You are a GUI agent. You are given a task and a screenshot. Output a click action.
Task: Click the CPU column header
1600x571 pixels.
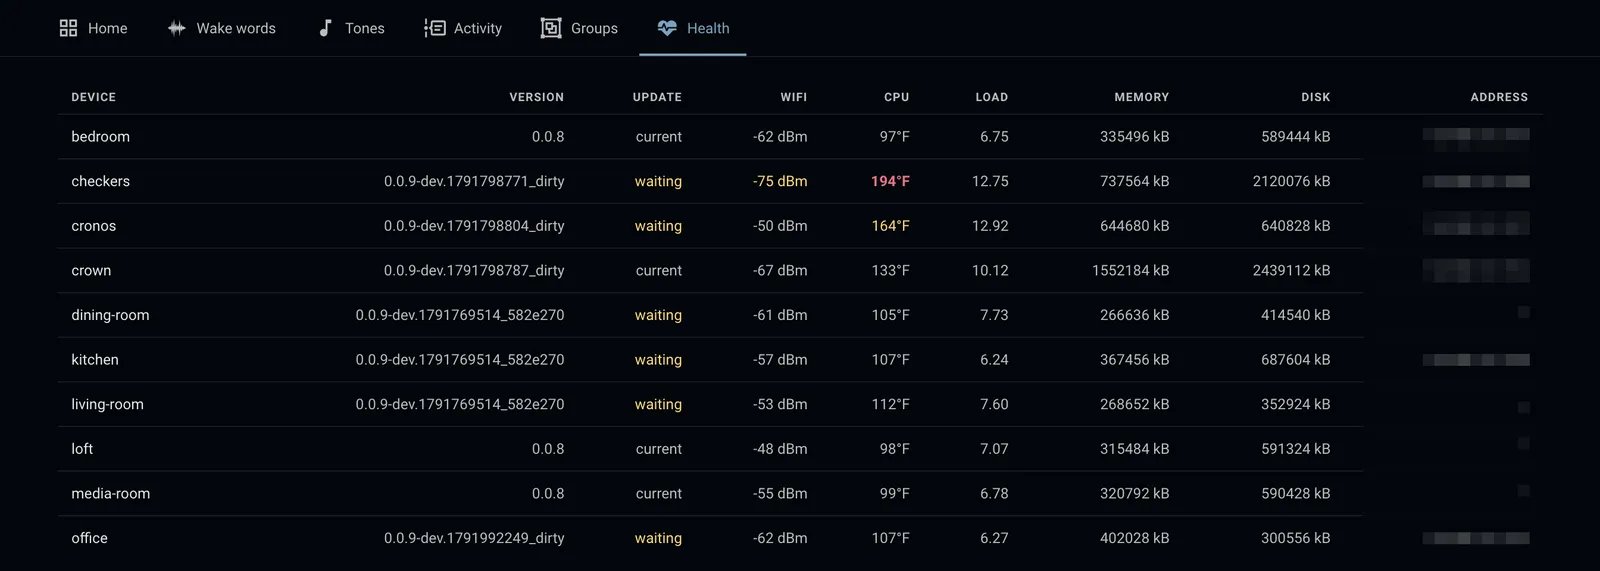click(x=897, y=97)
